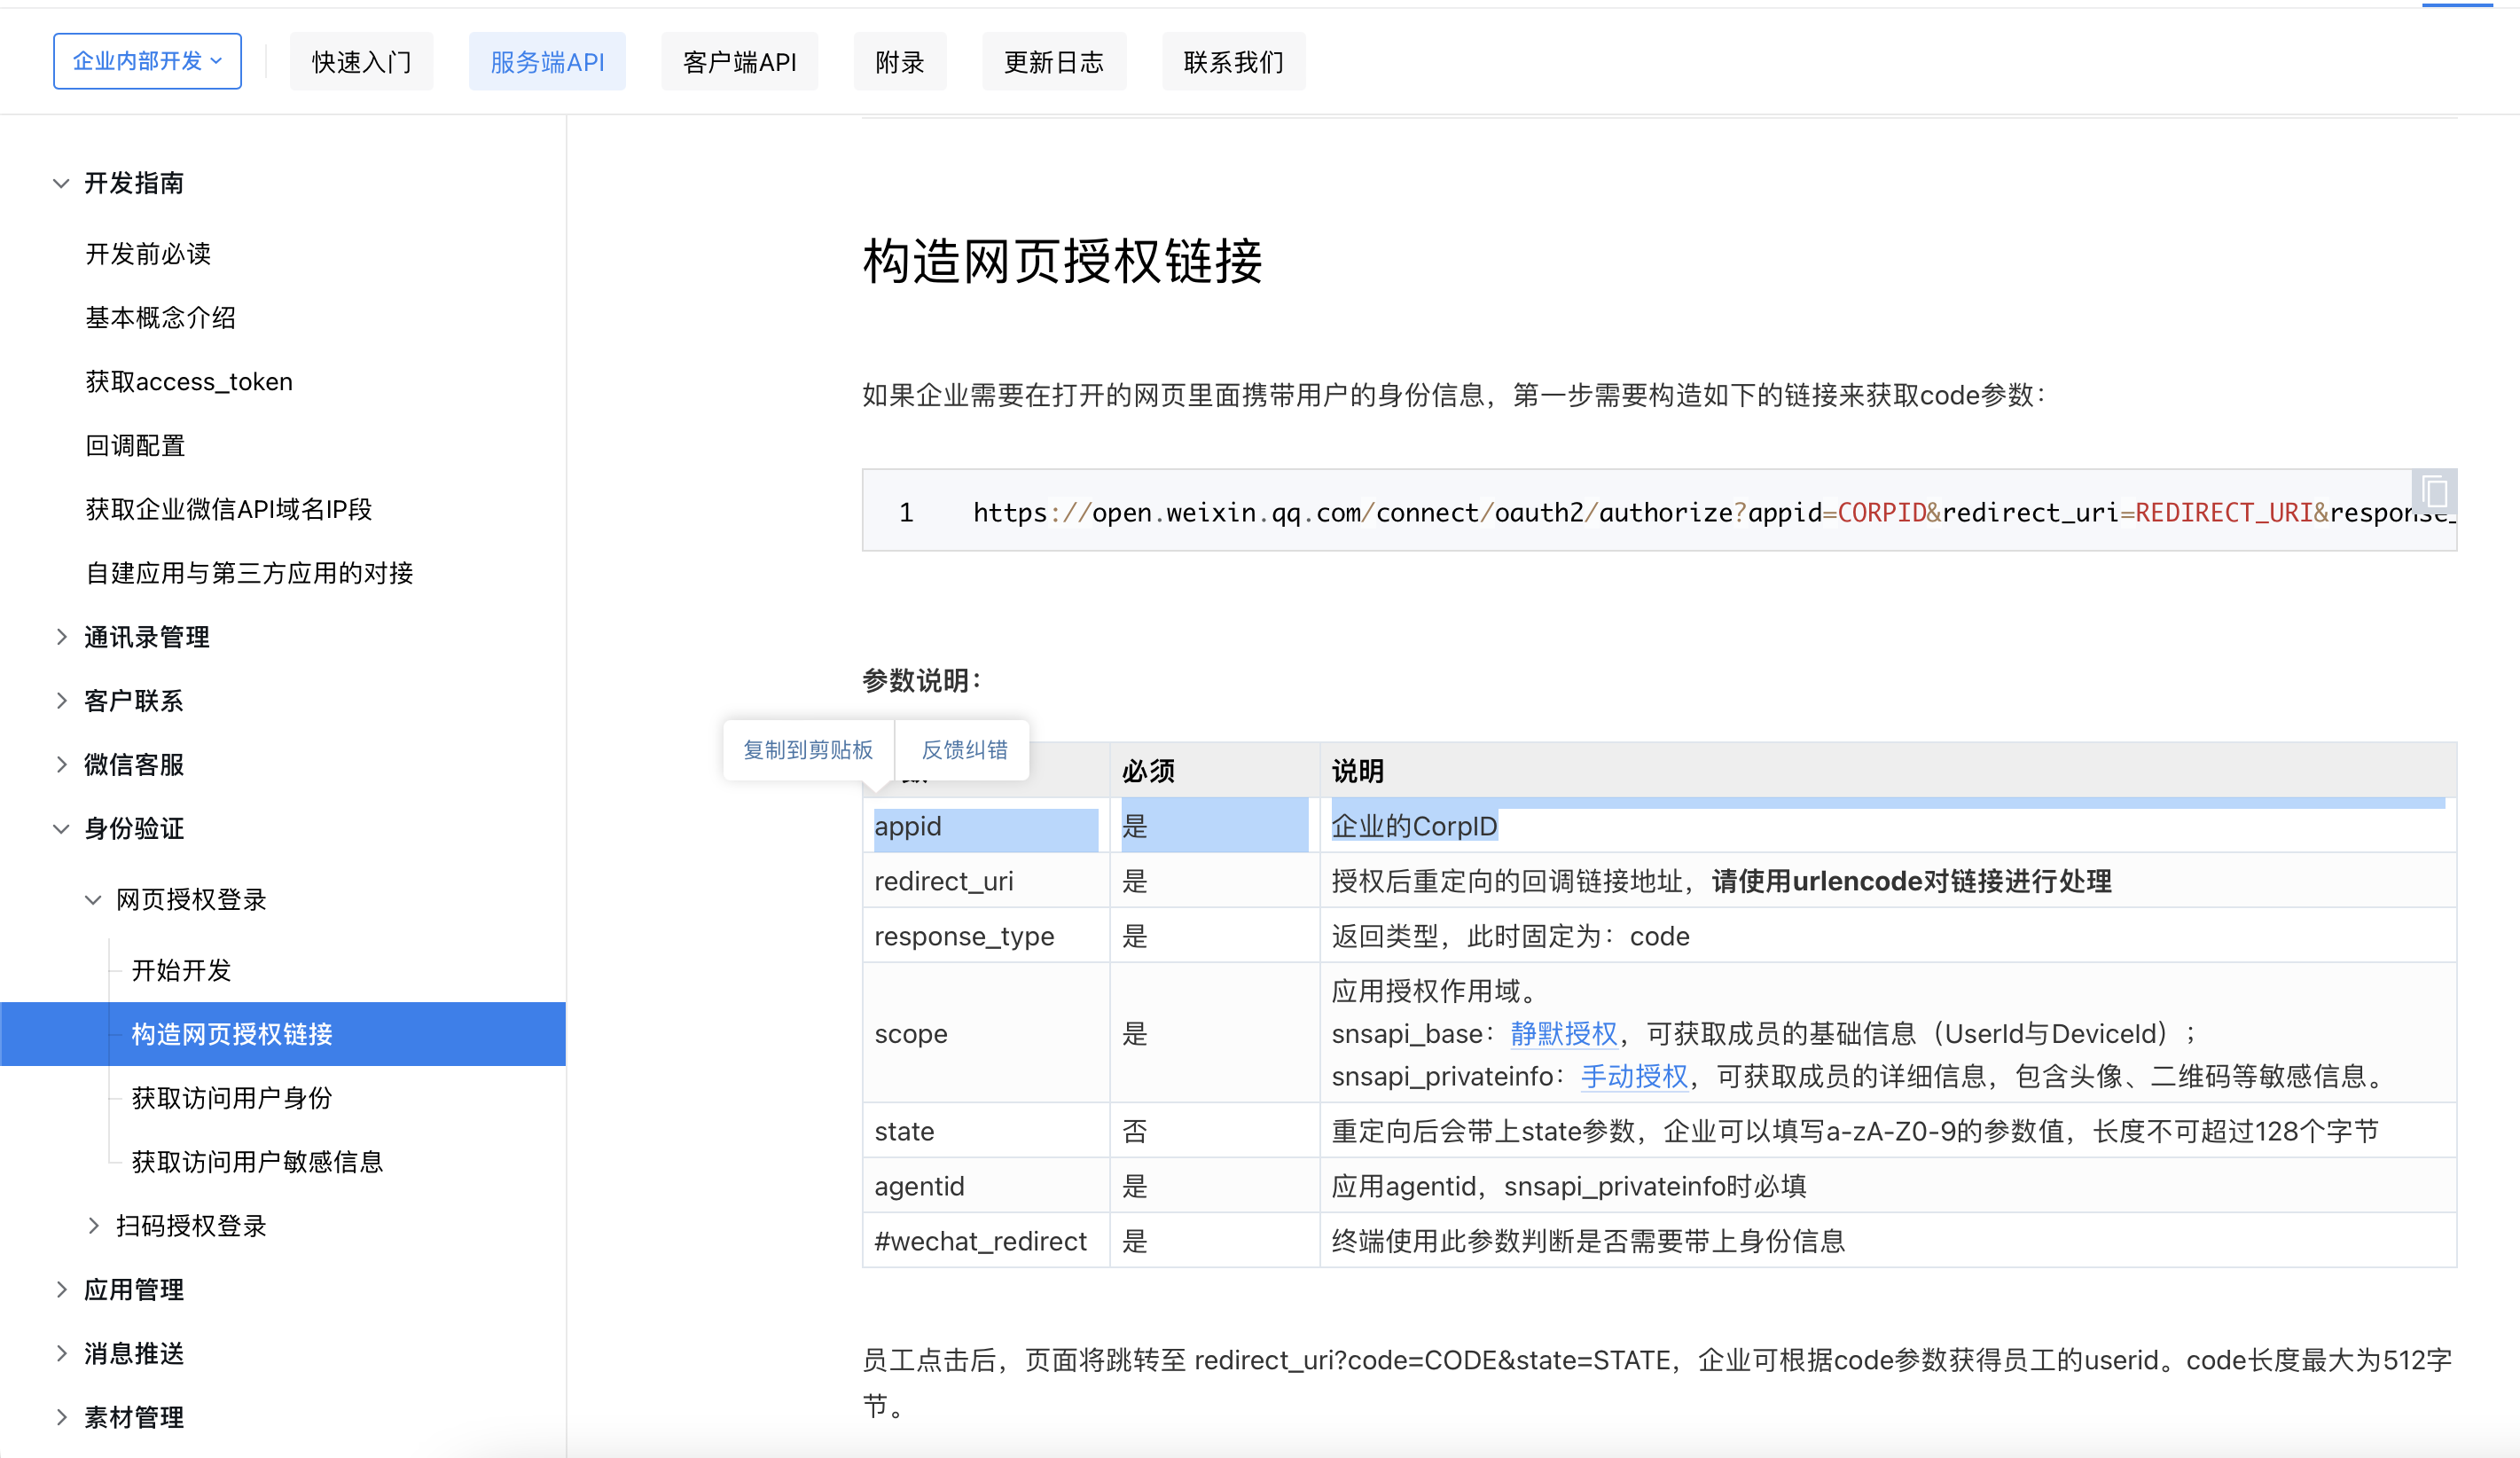Click the redirect_uri parameter cell
Screen dimensions: 2520x1458
tap(986, 881)
